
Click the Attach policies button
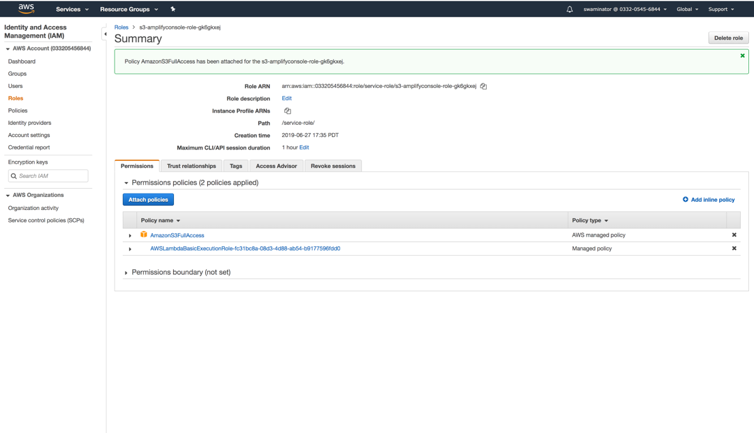pos(148,200)
